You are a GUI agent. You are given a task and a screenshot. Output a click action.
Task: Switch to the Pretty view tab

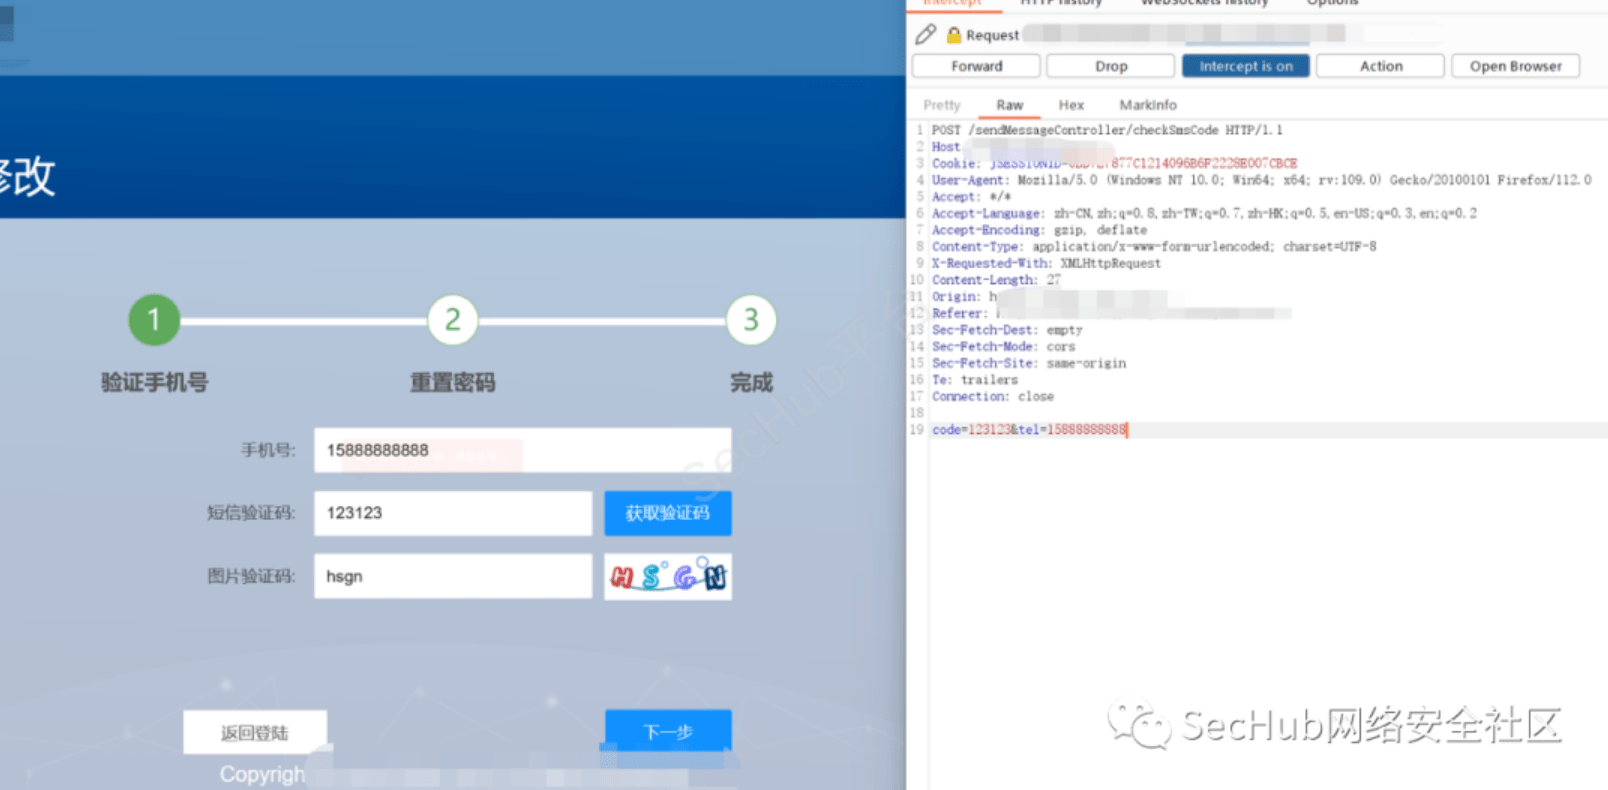[942, 105]
